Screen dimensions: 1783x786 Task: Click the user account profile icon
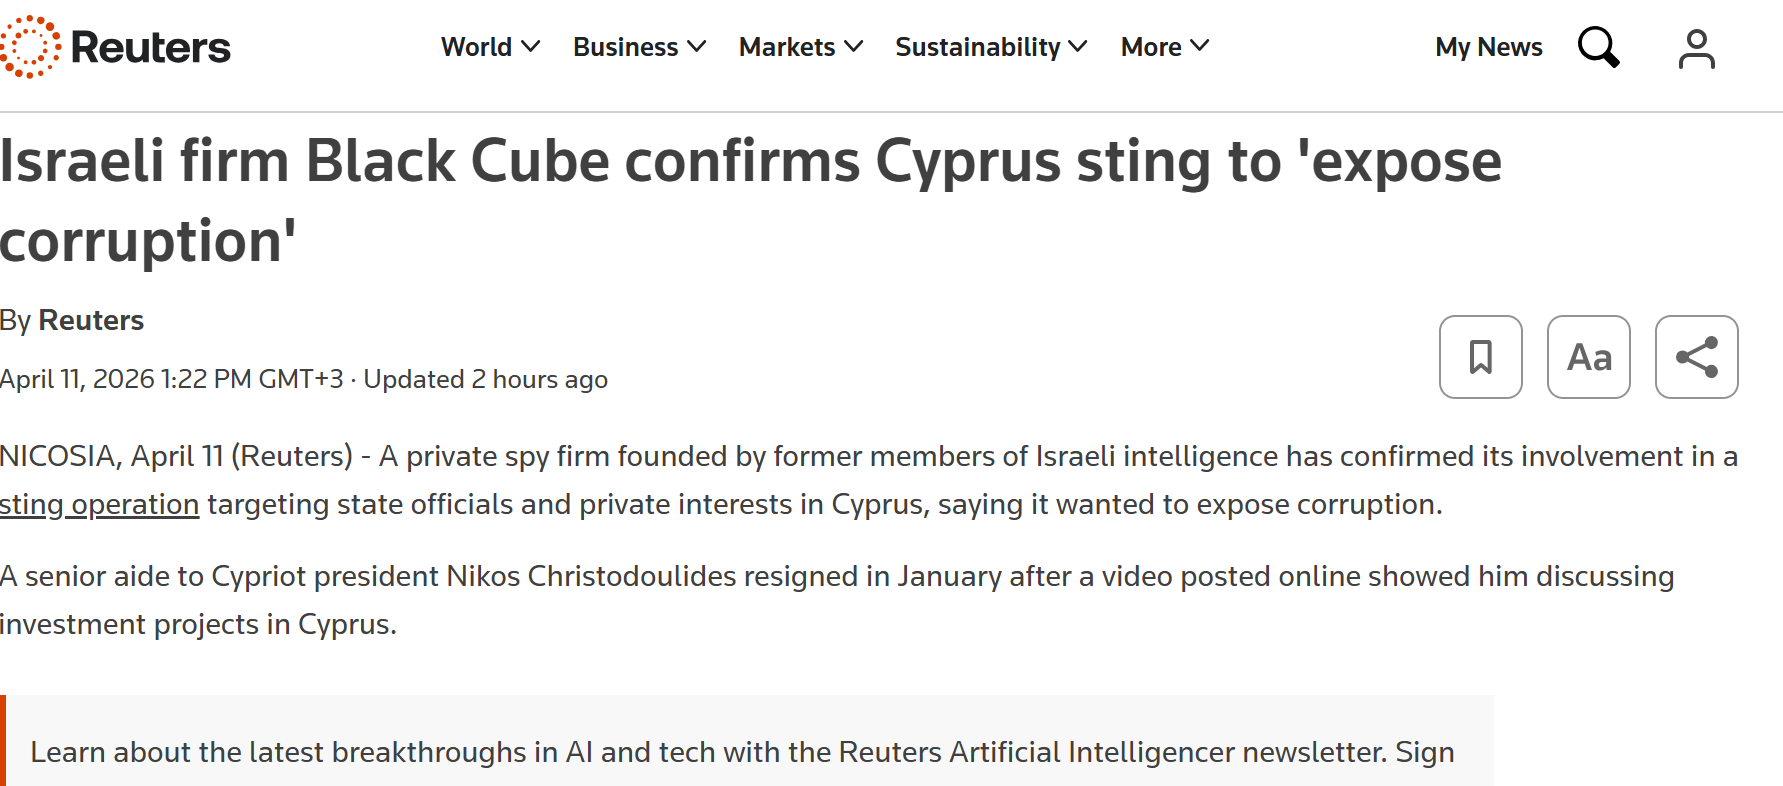tap(1696, 48)
